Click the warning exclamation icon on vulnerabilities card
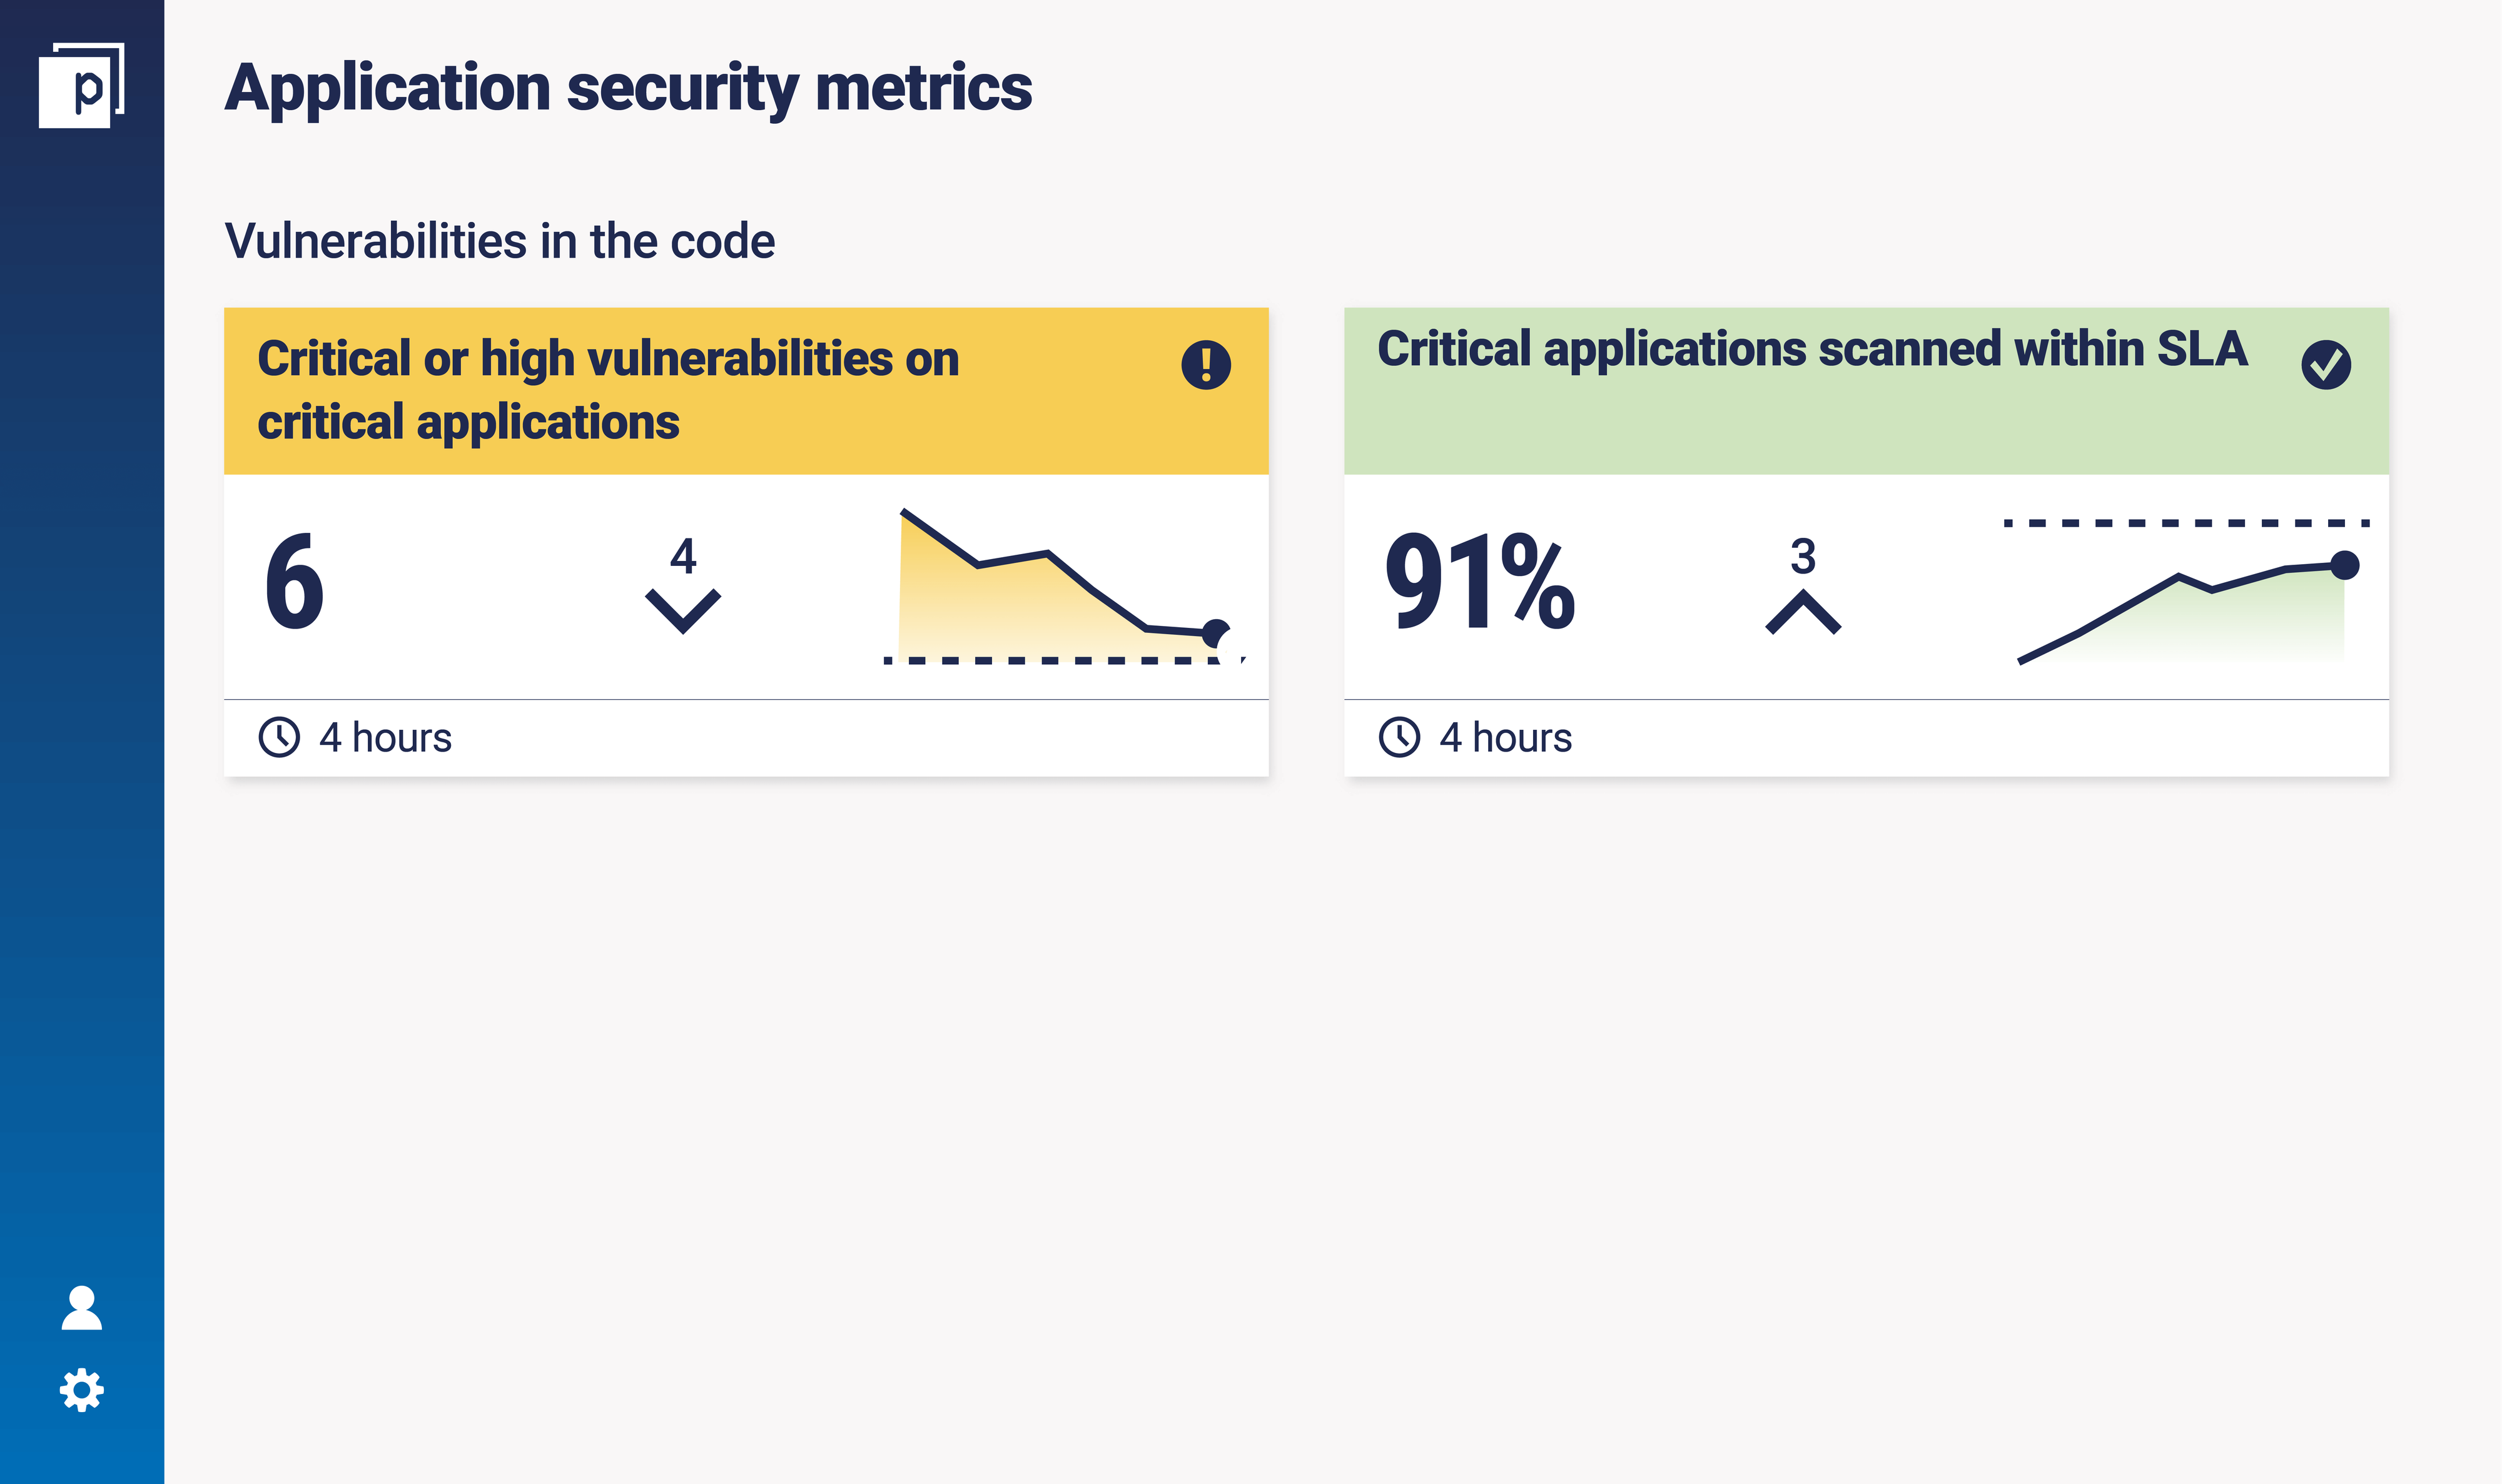Image resolution: width=2502 pixels, height=1484 pixels. click(1205, 364)
